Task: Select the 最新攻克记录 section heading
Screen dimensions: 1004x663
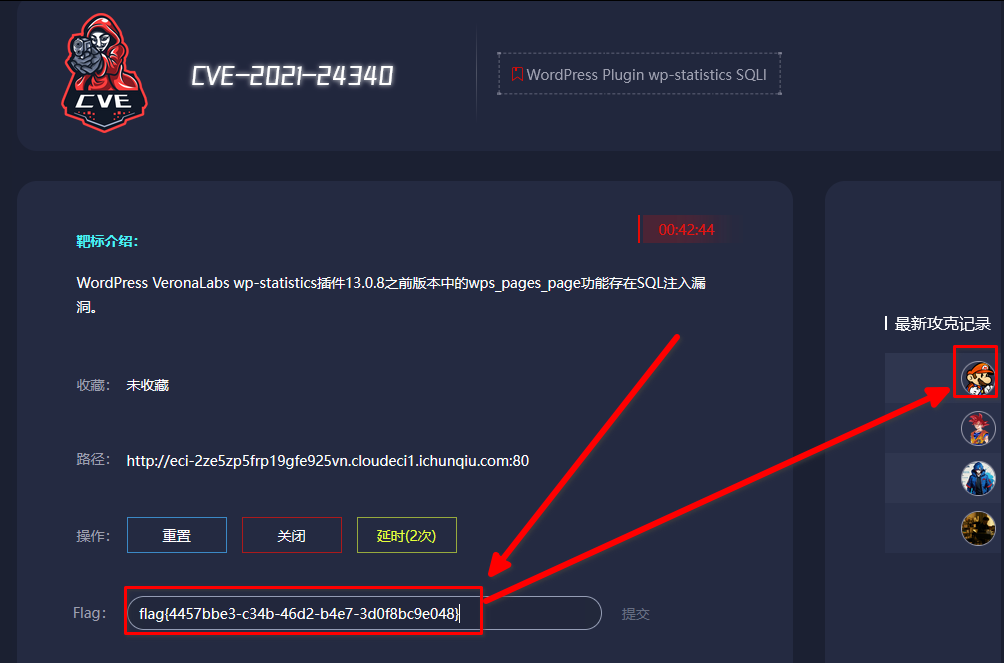Action: point(941,323)
